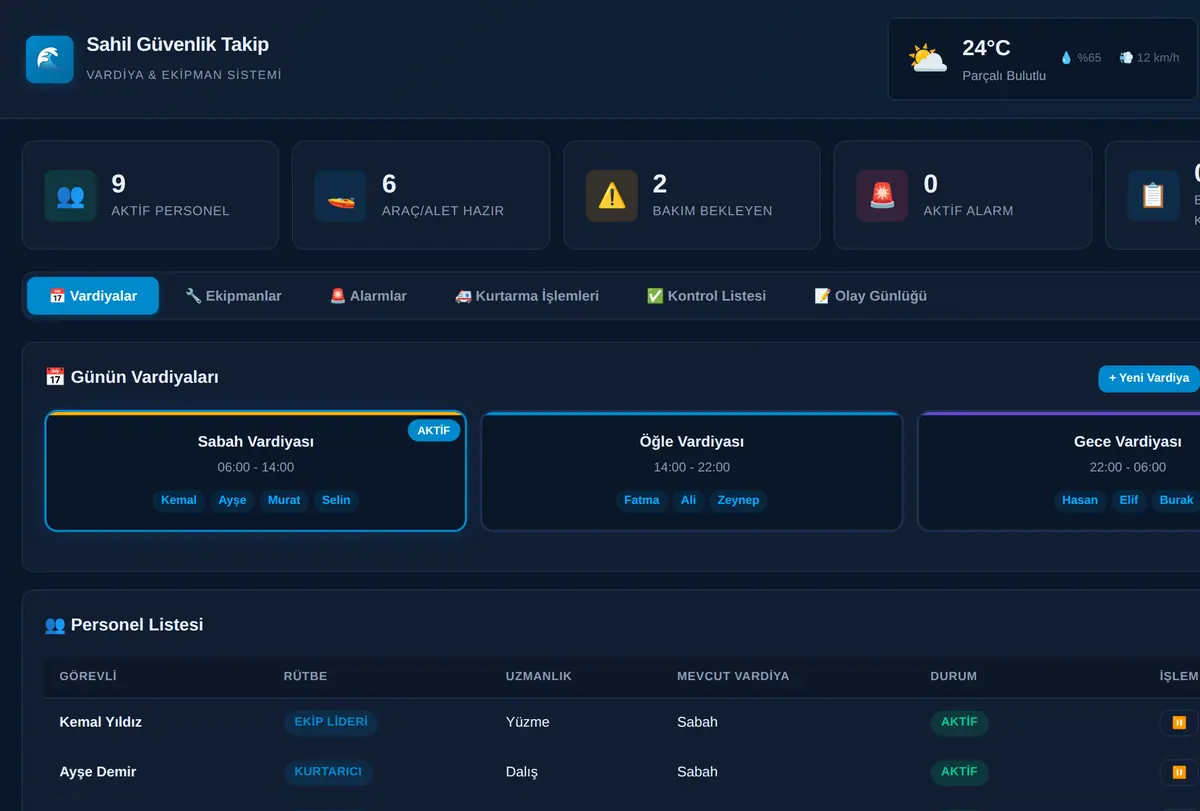The width and height of the screenshot is (1200, 811).
Task: Click the Sahil Güvenlik Takip wave logo
Action: (x=50, y=59)
